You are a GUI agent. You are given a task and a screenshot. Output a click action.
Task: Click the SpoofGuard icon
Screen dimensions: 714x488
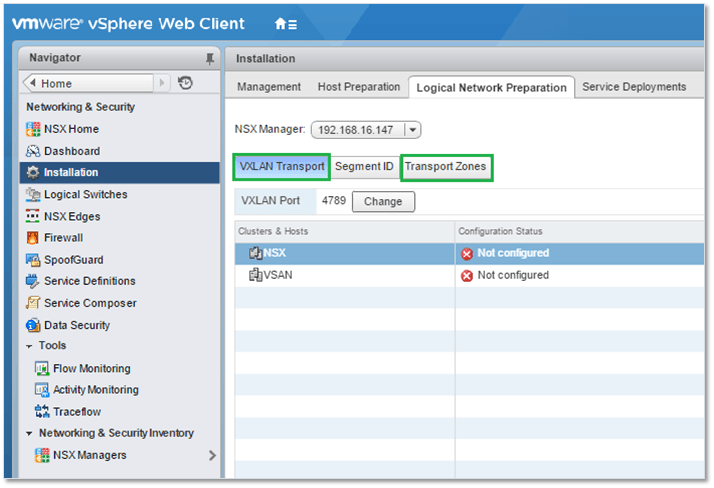click(33, 260)
